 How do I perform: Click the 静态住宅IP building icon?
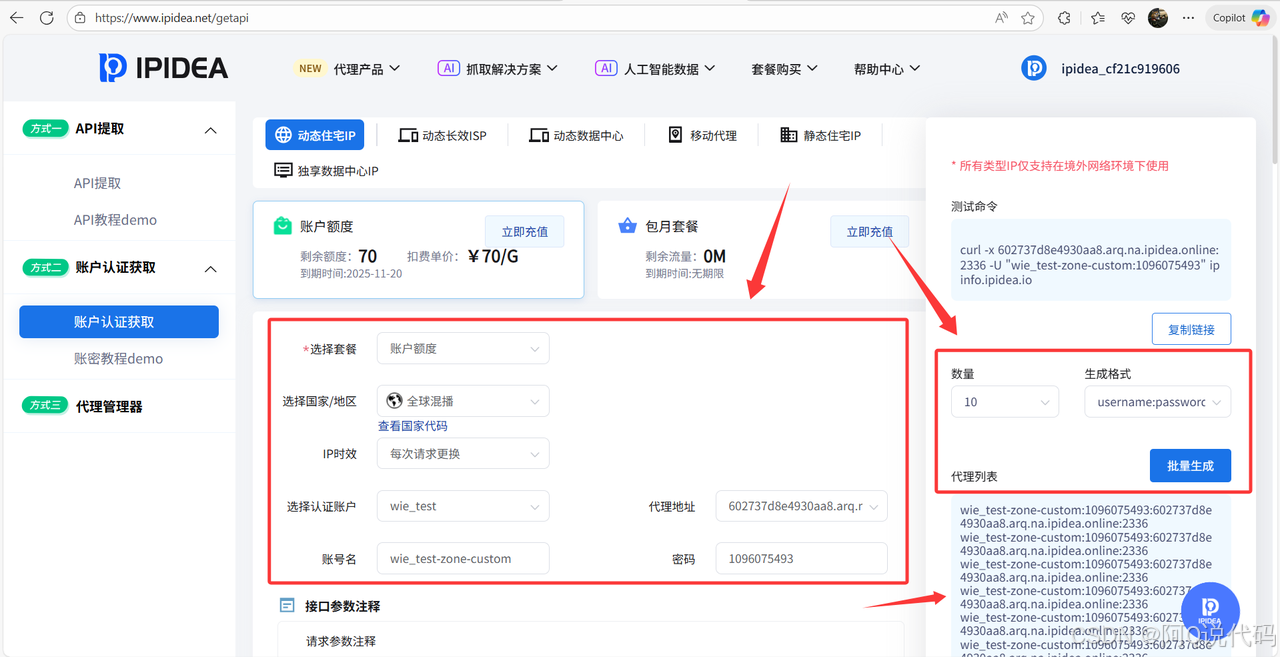tap(789, 135)
